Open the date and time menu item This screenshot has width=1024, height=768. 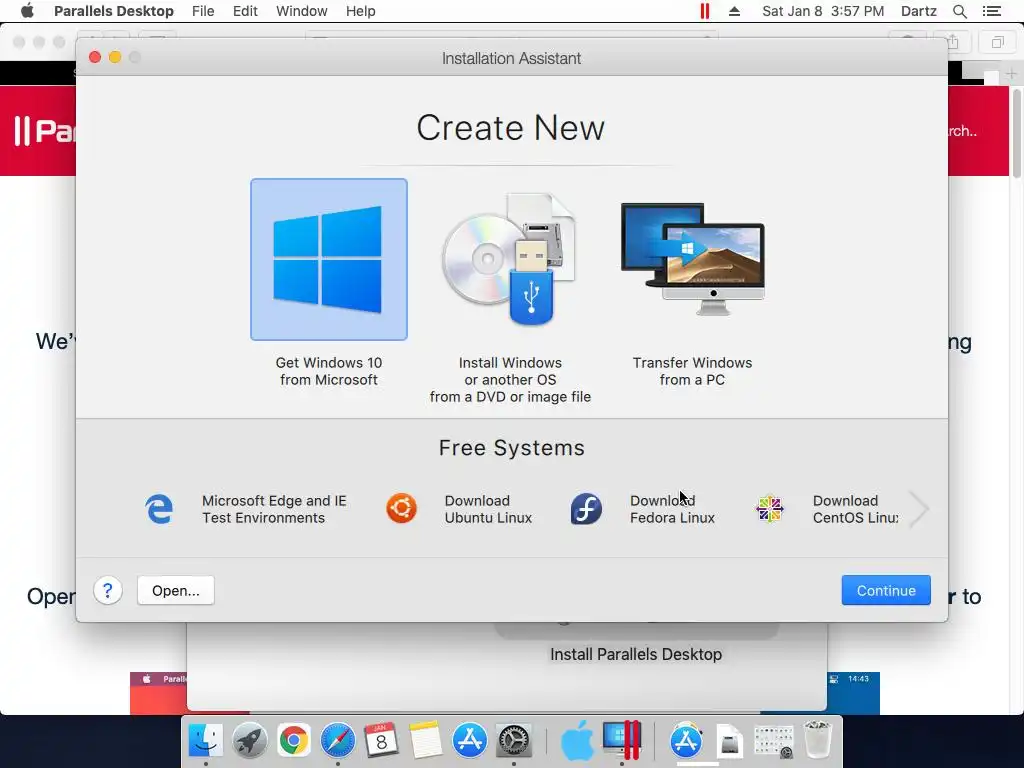(823, 11)
